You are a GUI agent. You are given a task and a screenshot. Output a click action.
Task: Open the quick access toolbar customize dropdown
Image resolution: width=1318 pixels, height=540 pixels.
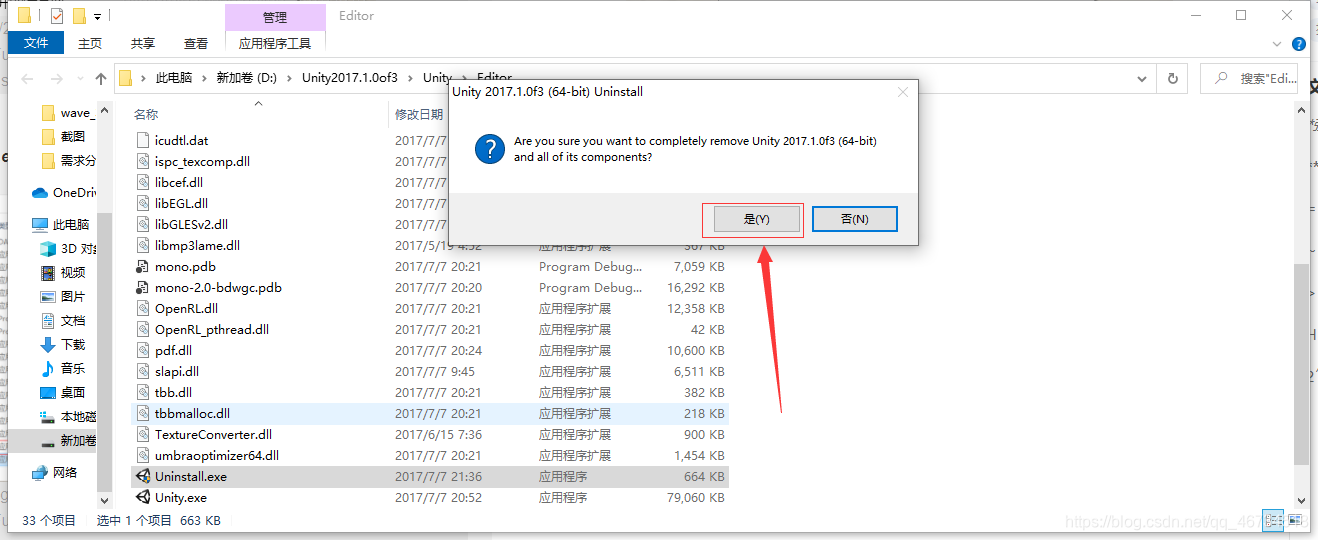click(97, 17)
